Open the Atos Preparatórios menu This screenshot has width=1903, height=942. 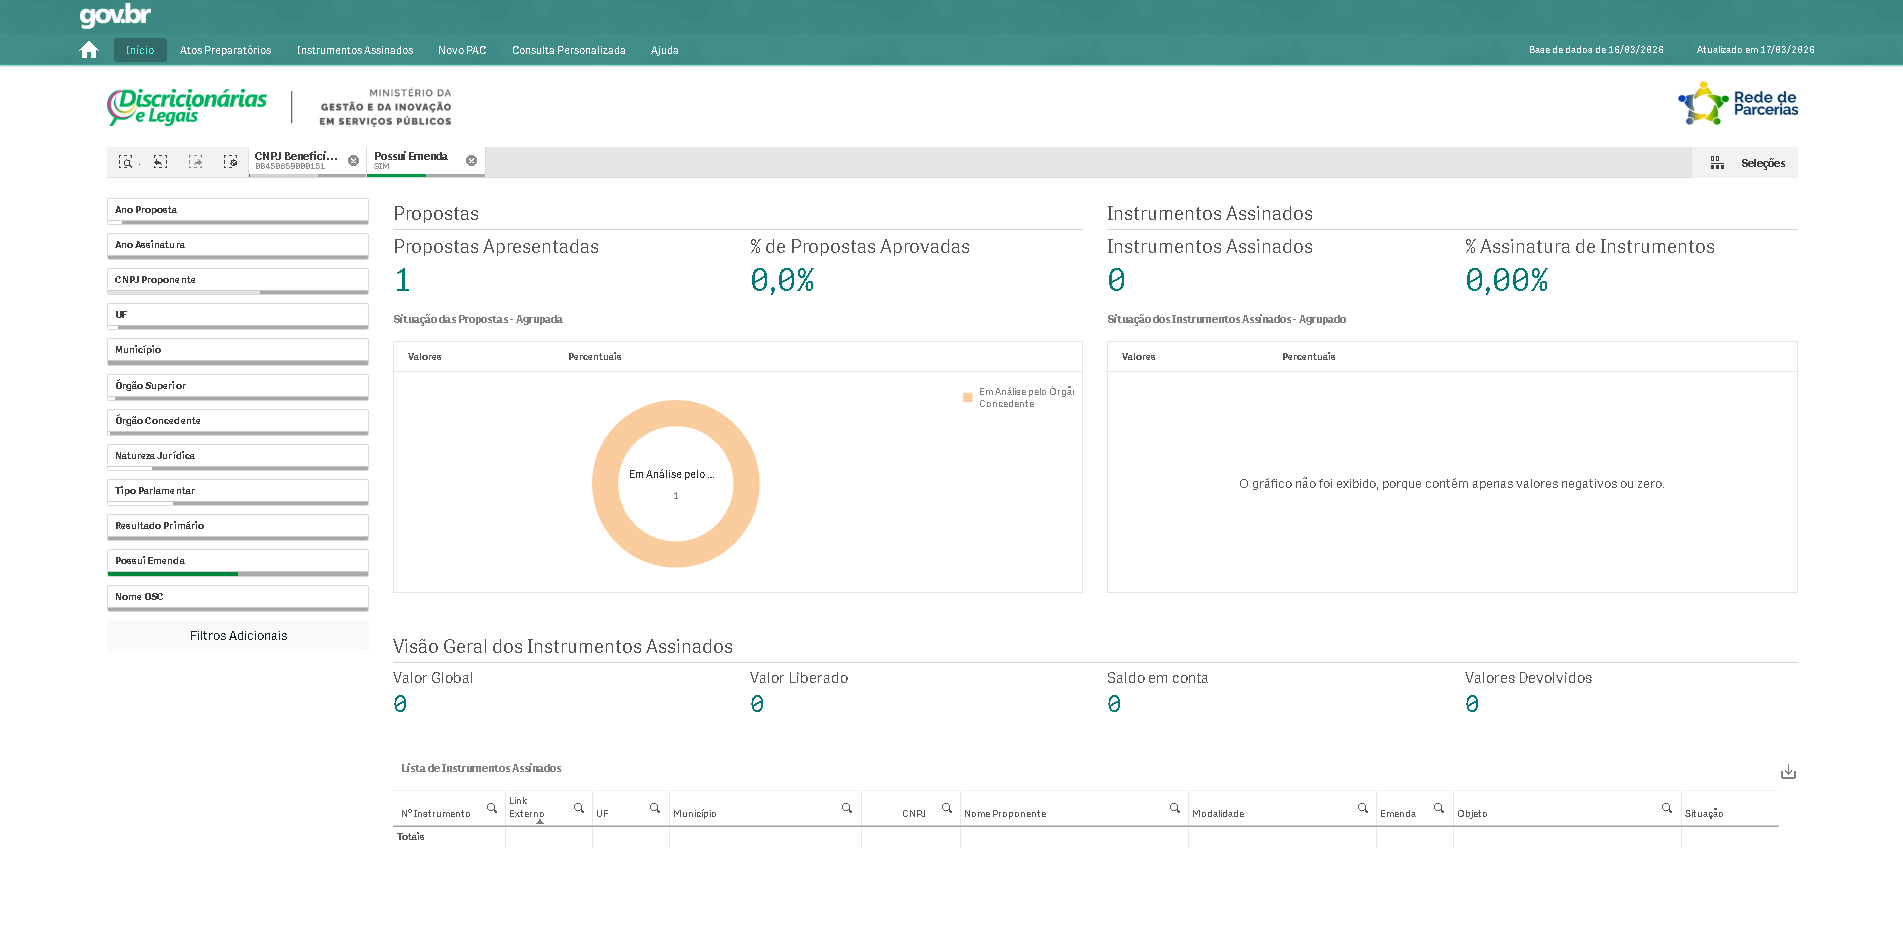[x=225, y=50]
